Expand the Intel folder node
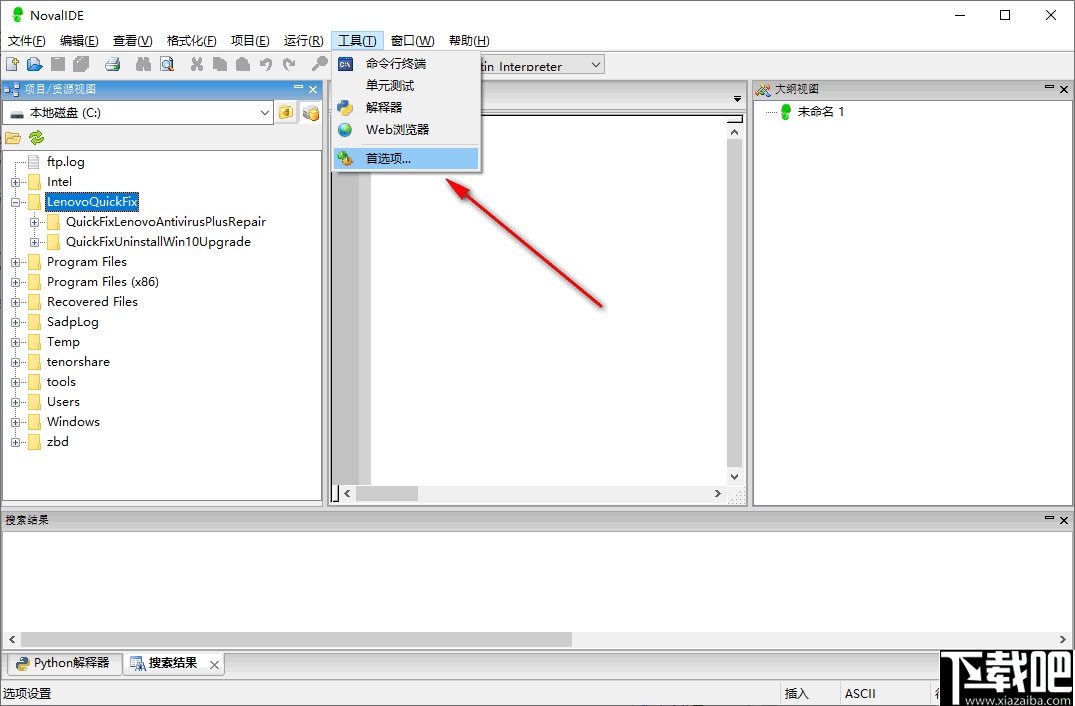 15,182
